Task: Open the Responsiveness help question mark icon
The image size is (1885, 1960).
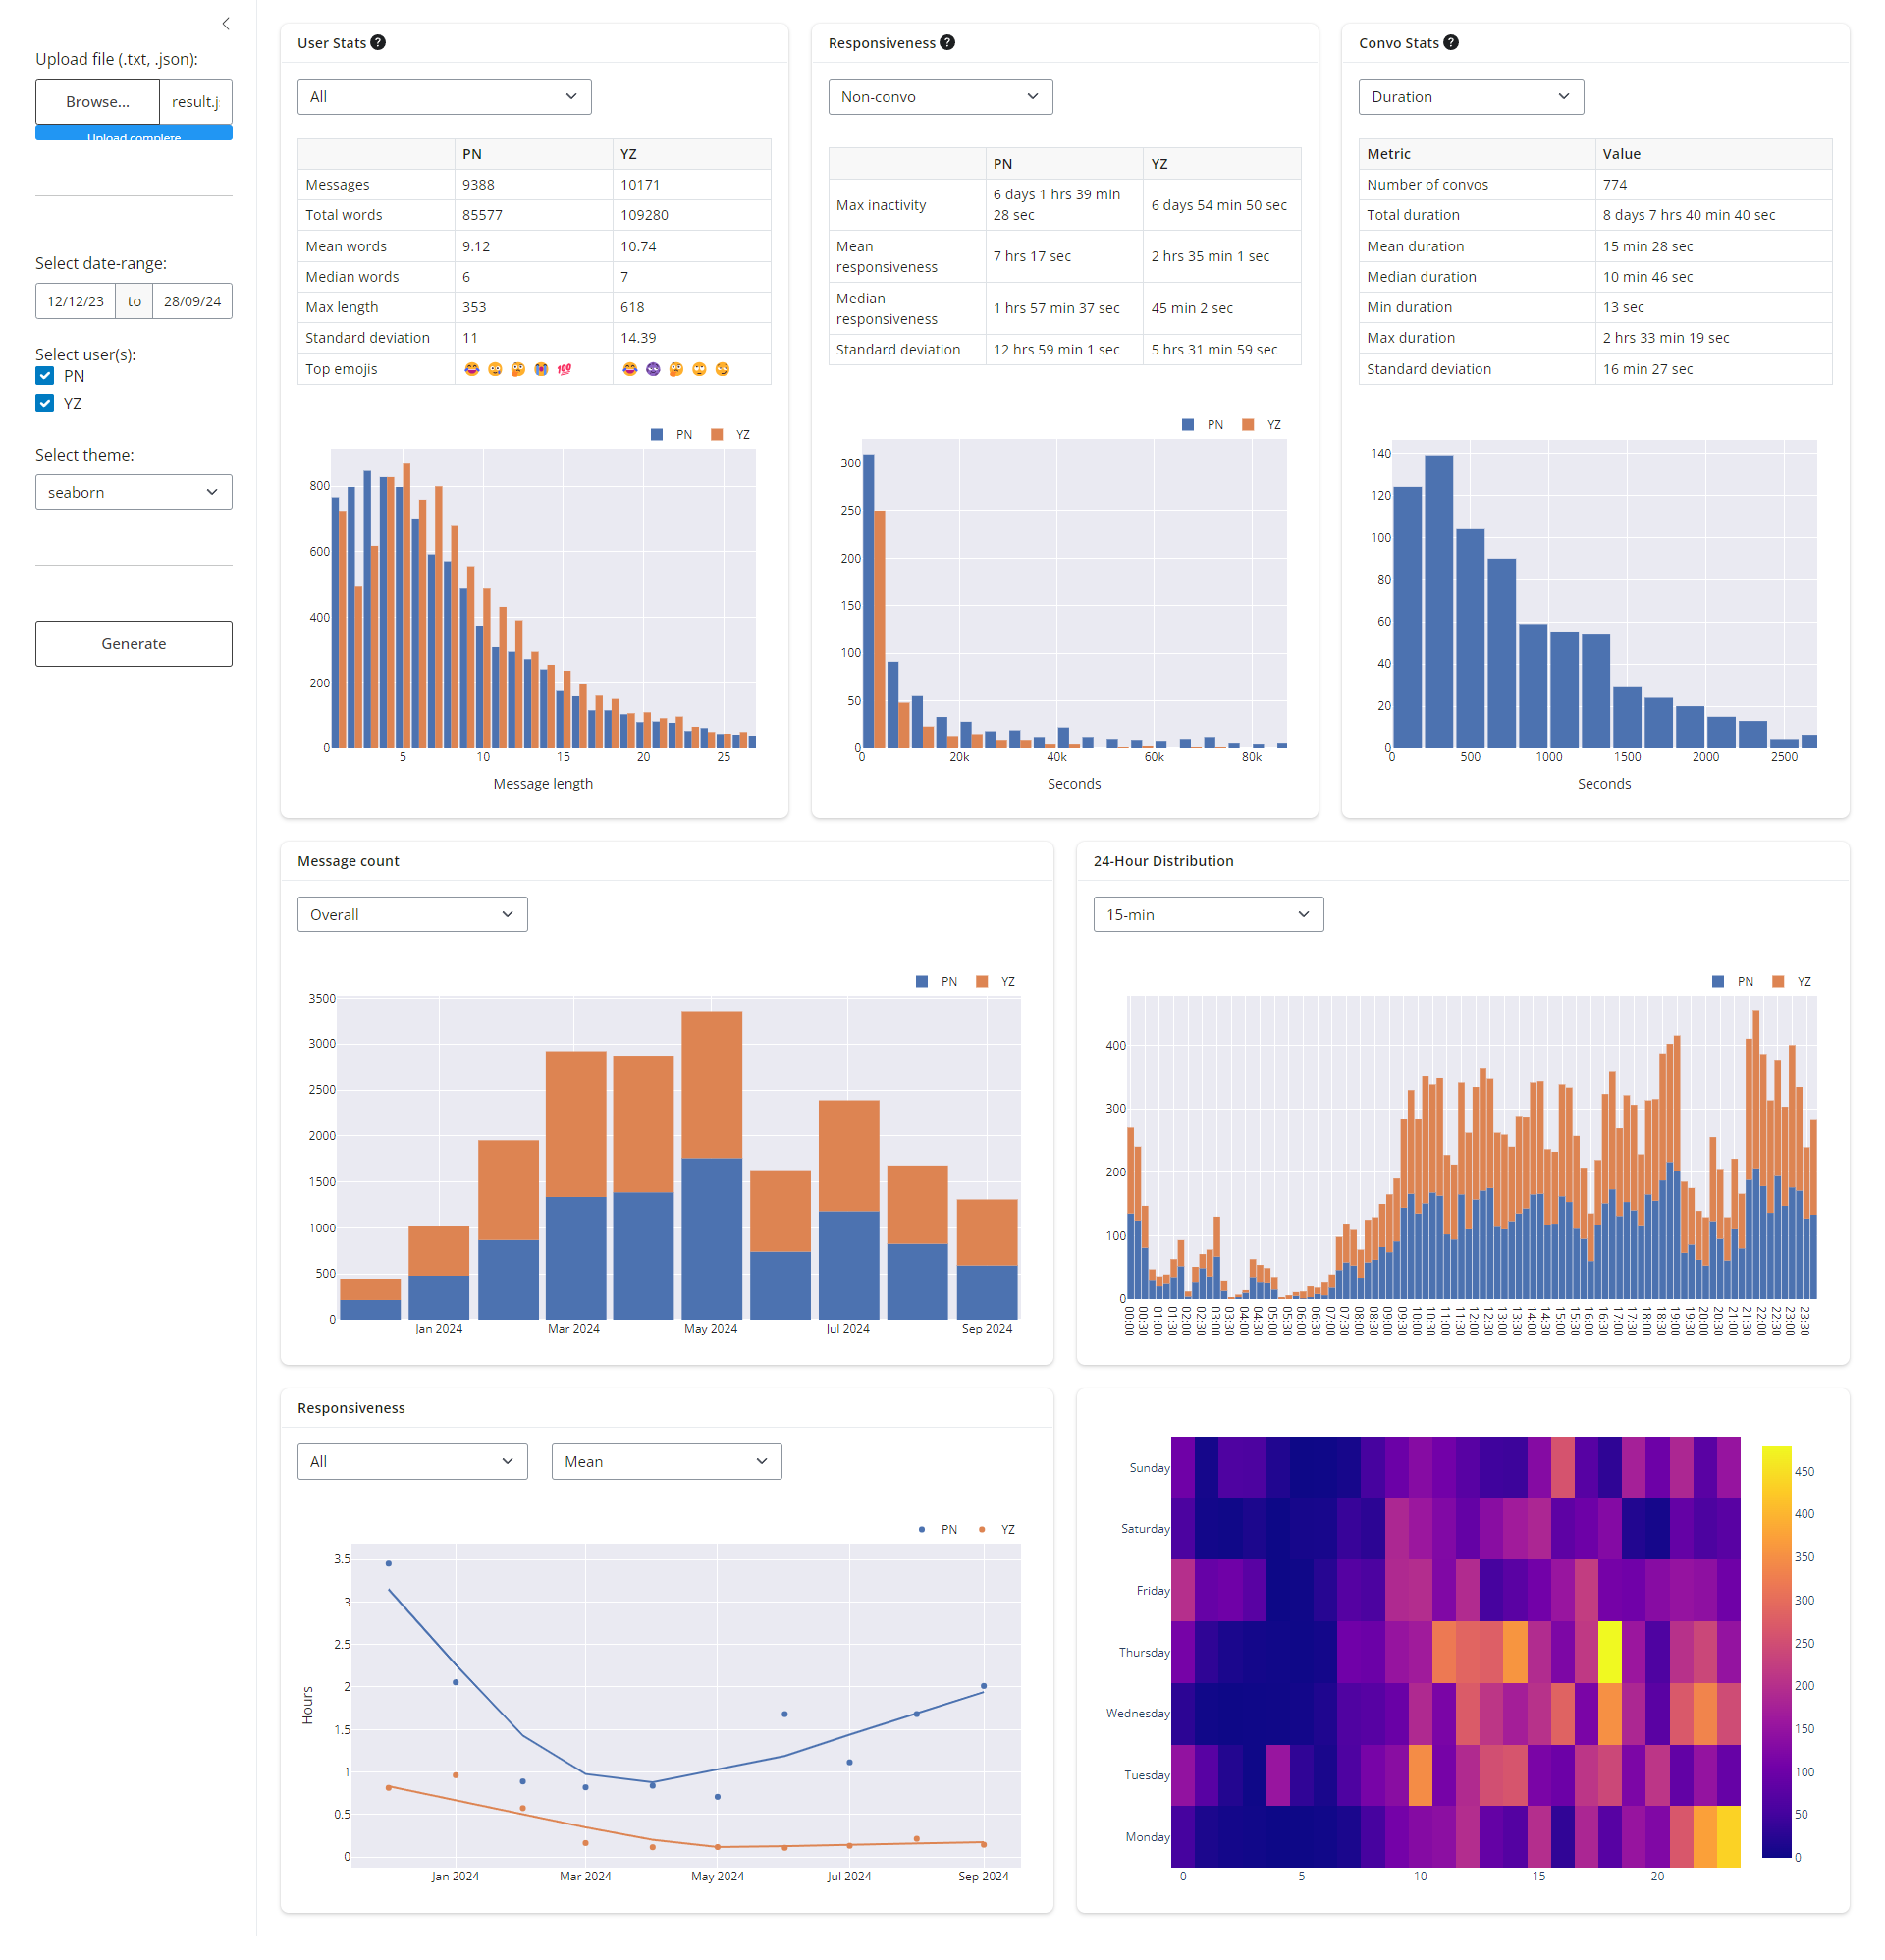Action: pyautogui.click(x=947, y=43)
